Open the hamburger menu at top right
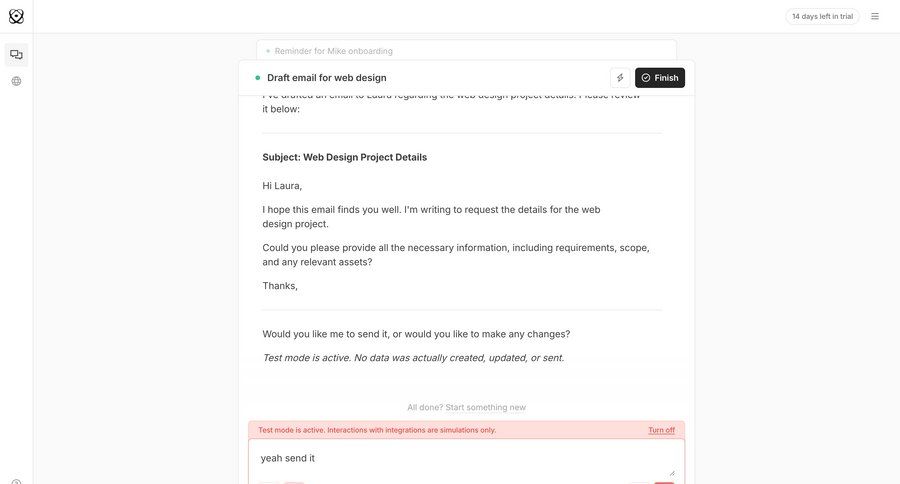This screenshot has width=900, height=484. (x=875, y=16)
